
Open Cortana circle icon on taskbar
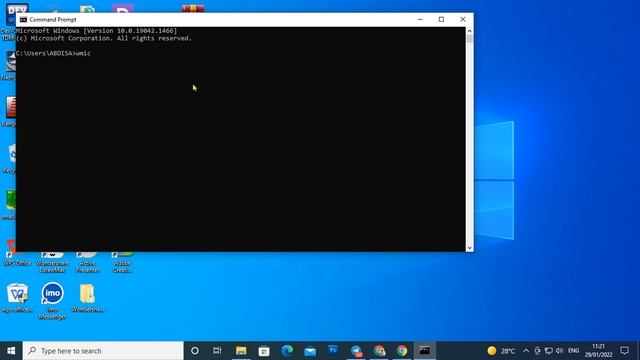point(195,351)
